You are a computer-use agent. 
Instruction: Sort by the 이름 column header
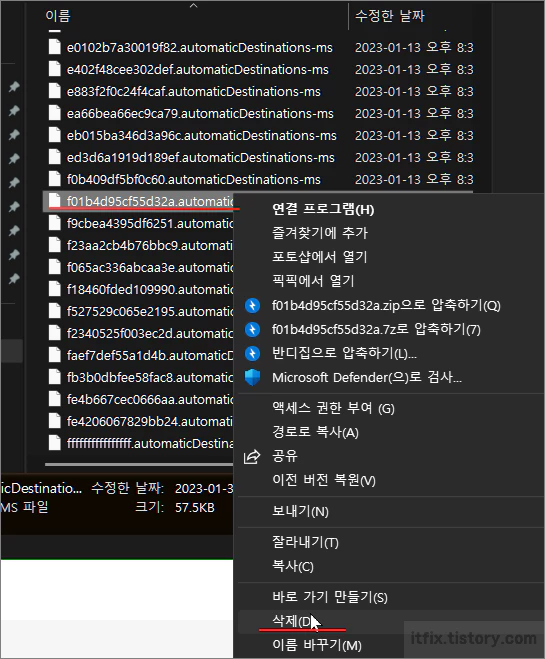(58, 16)
